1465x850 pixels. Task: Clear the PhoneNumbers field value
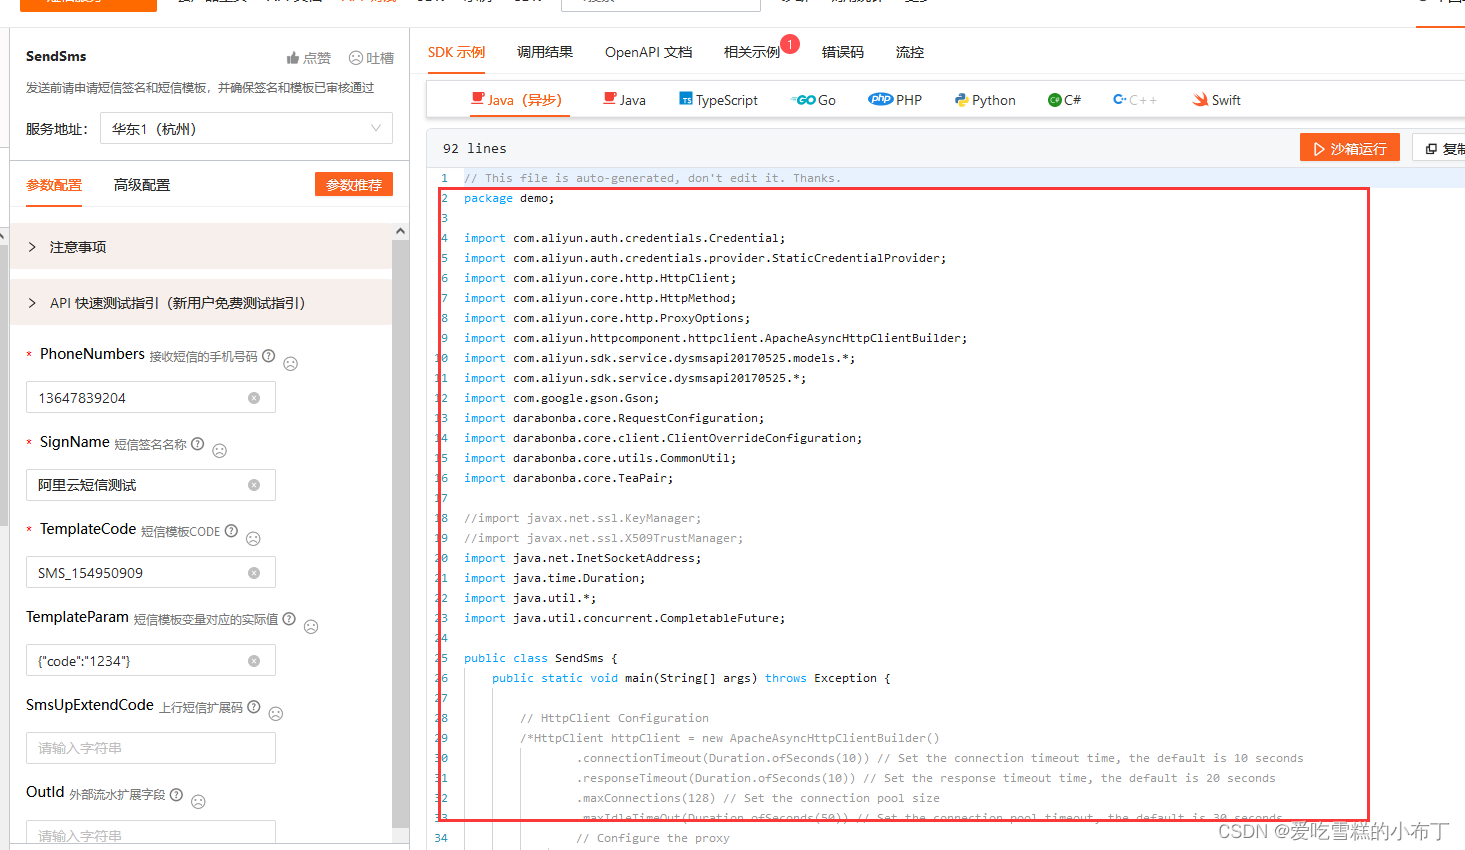pos(254,398)
